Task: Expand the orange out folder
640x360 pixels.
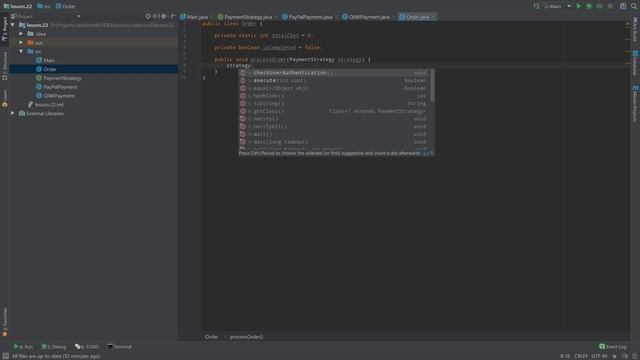Action: click(x=21, y=42)
